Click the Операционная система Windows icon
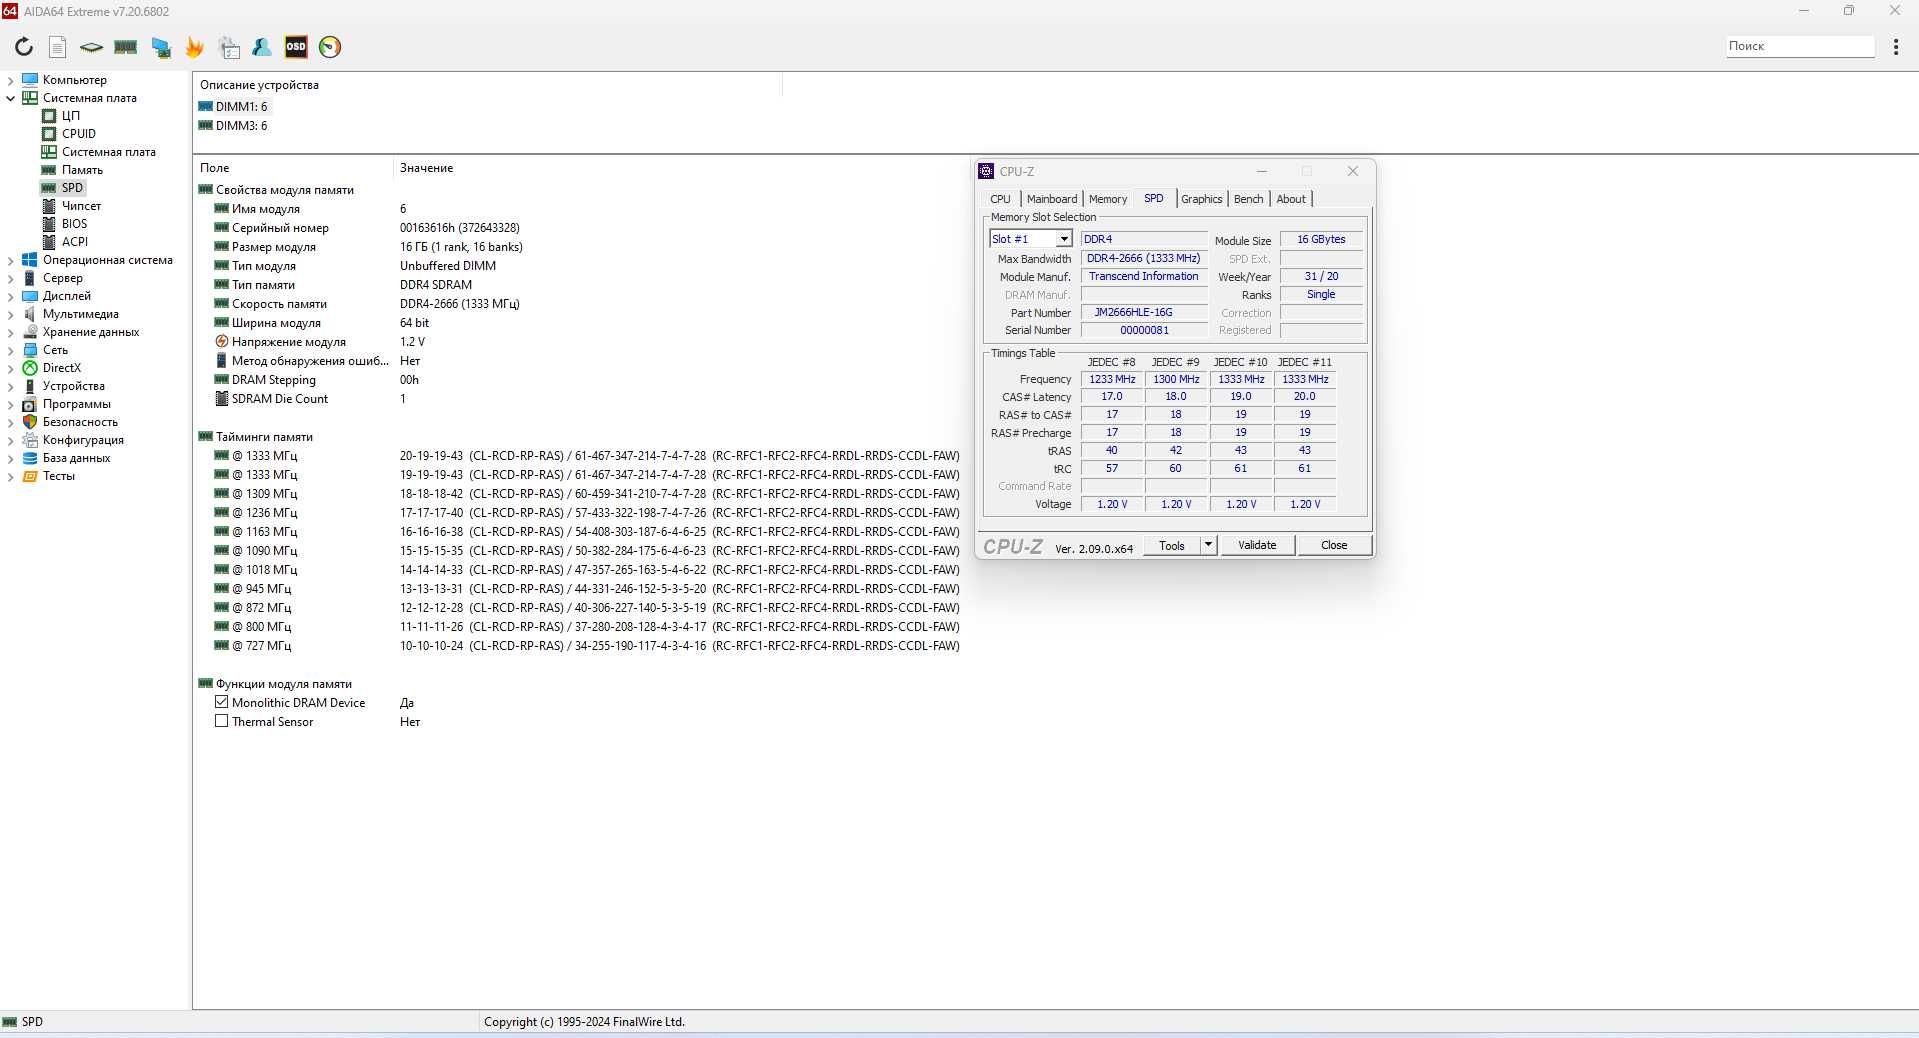The height and width of the screenshot is (1038, 1919). point(30,260)
